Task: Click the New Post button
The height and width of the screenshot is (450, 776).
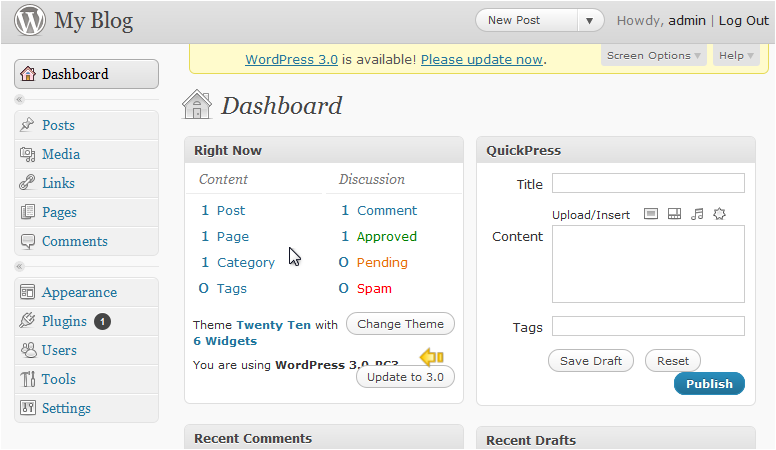Action: (527, 21)
